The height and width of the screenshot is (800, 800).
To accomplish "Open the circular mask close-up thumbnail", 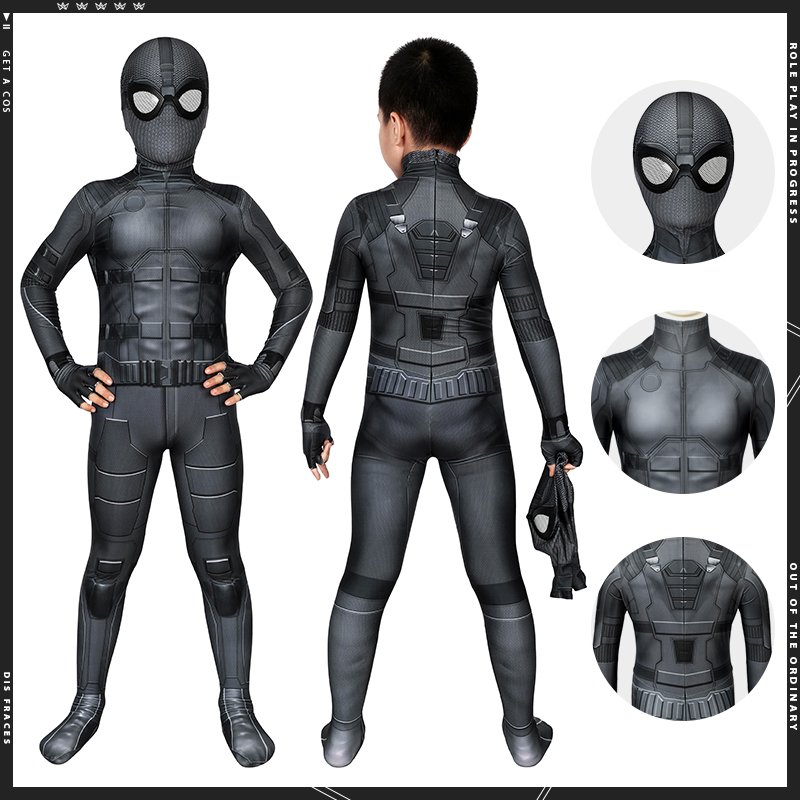I will click(x=683, y=172).
